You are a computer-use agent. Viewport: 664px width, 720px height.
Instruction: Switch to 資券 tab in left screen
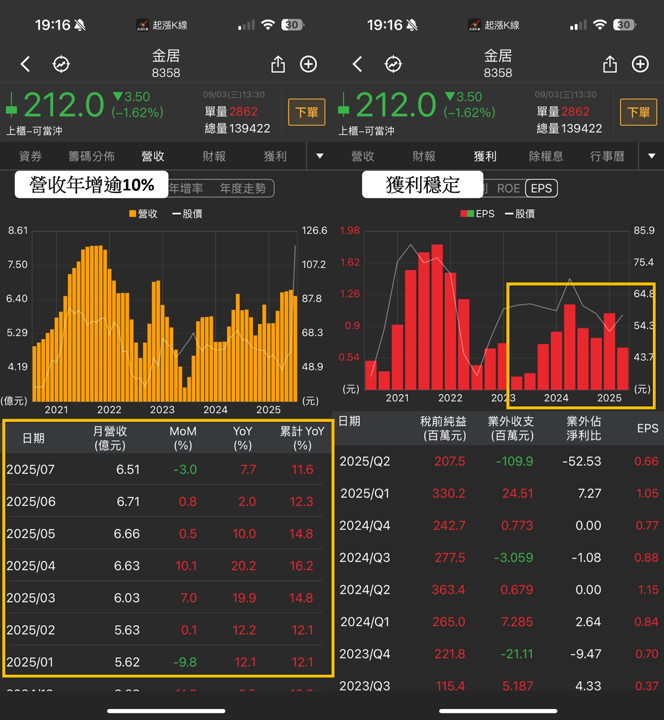(30, 156)
